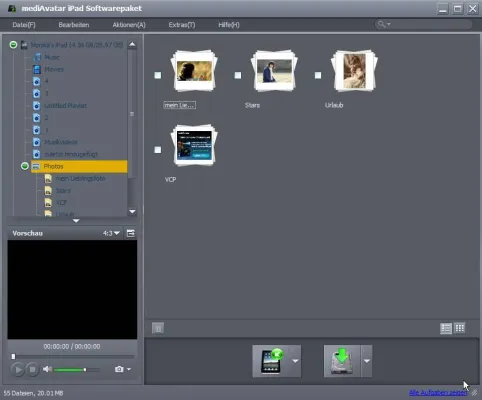
Task: Switch to list view
Action: pyautogui.click(x=446, y=328)
